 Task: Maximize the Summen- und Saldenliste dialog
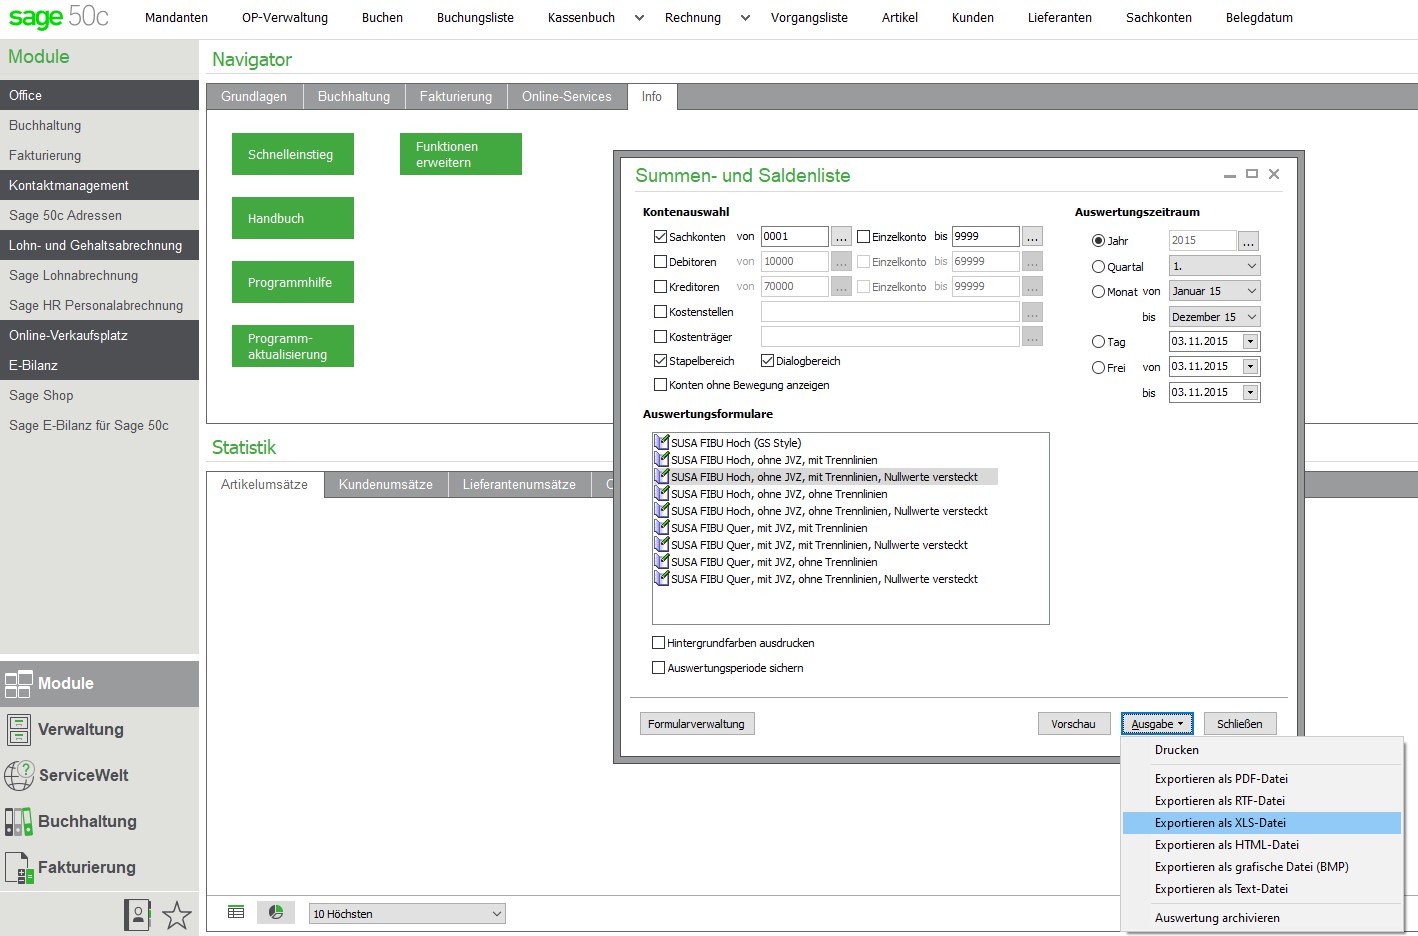[1251, 174]
